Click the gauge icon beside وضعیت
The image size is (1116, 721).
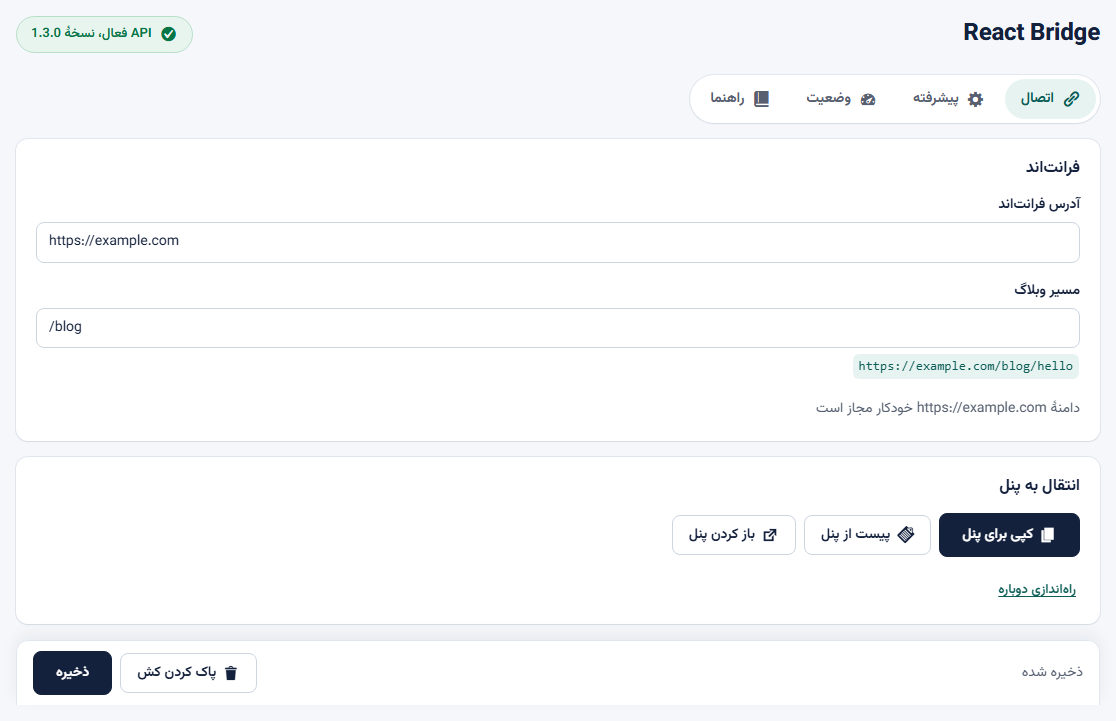868,99
